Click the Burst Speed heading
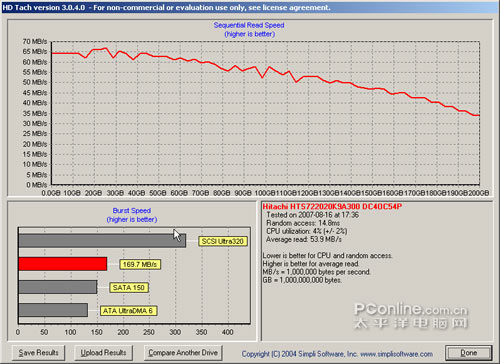The height and width of the screenshot is (364, 500). pyautogui.click(x=132, y=211)
